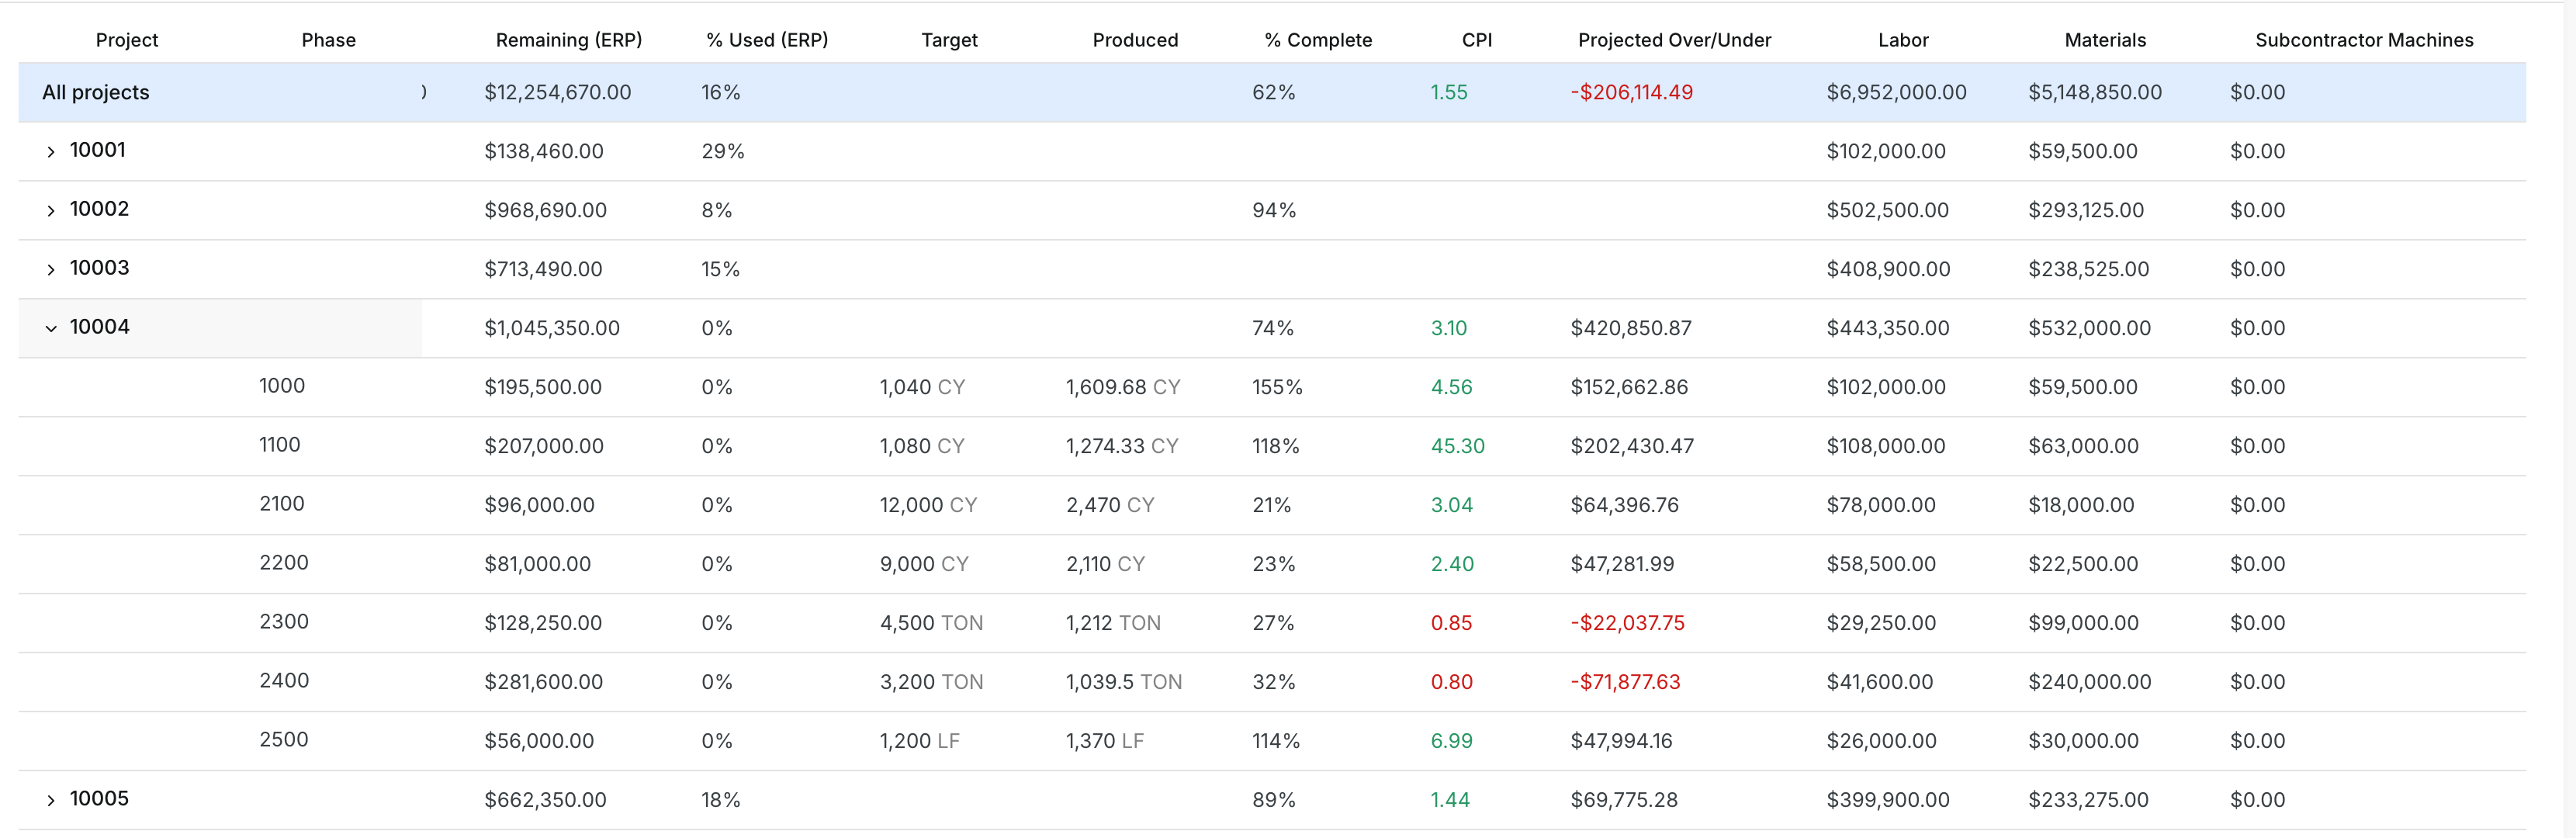The width and height of the screenshot is (2576, 838).
Task: Click produced cell 1,370 LF
Action: tap(1104, 741)
